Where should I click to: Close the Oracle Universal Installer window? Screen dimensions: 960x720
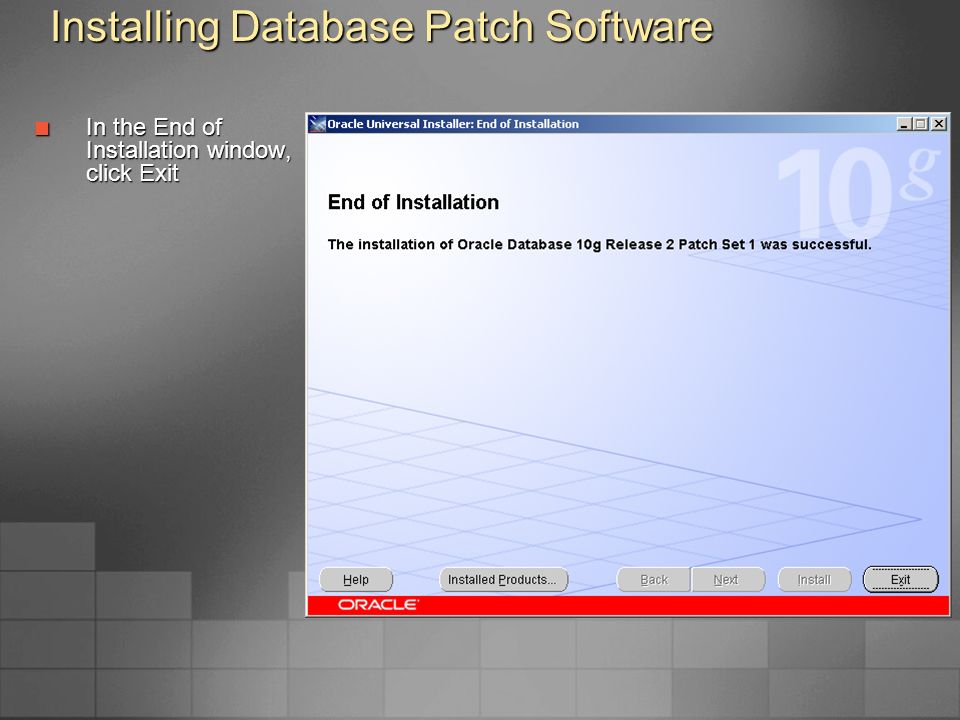tap(939, 124)
